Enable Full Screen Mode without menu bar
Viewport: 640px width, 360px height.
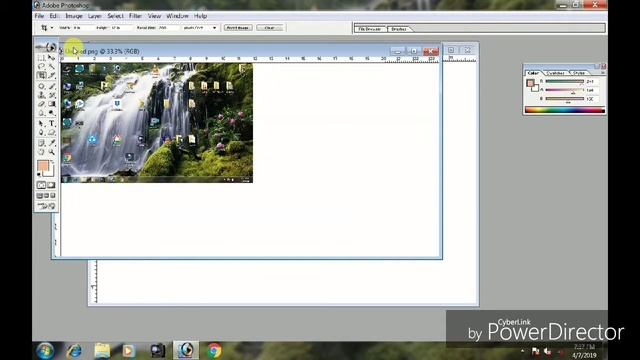pos(53,196)
